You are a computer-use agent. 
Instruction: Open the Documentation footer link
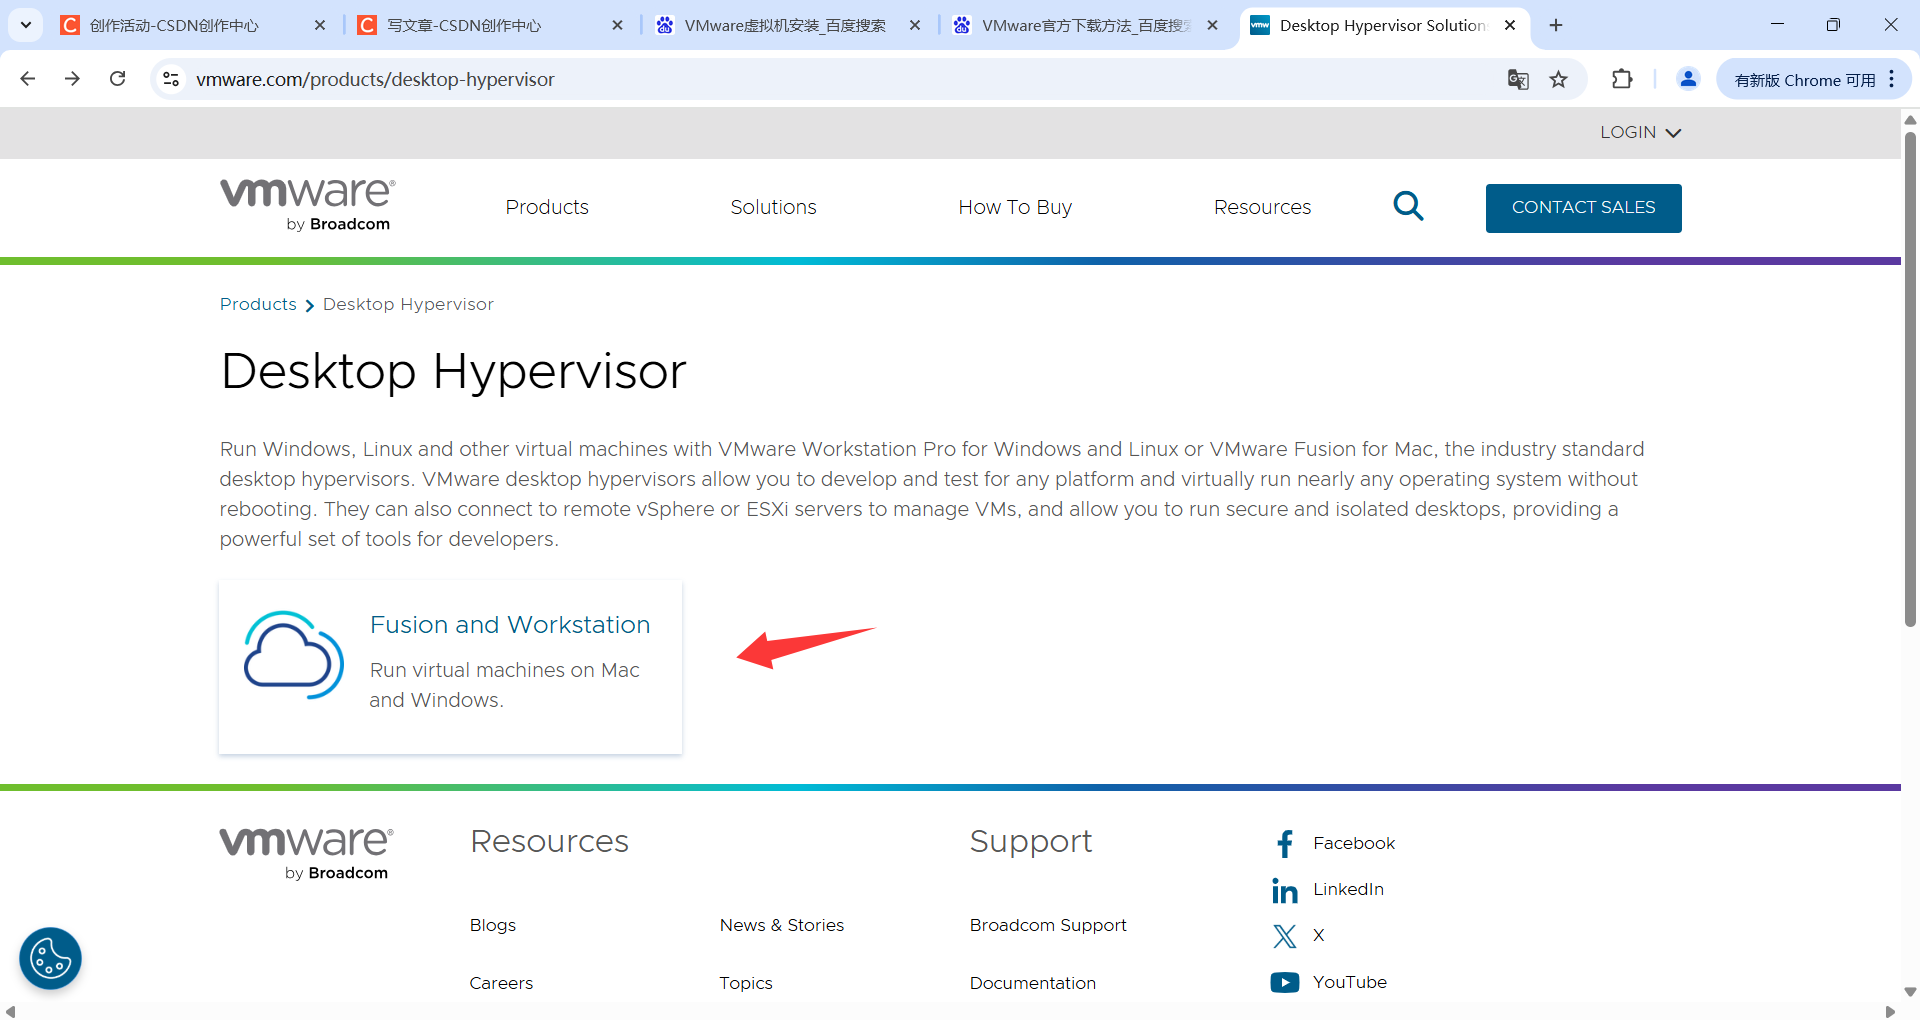coord(1033,984)
